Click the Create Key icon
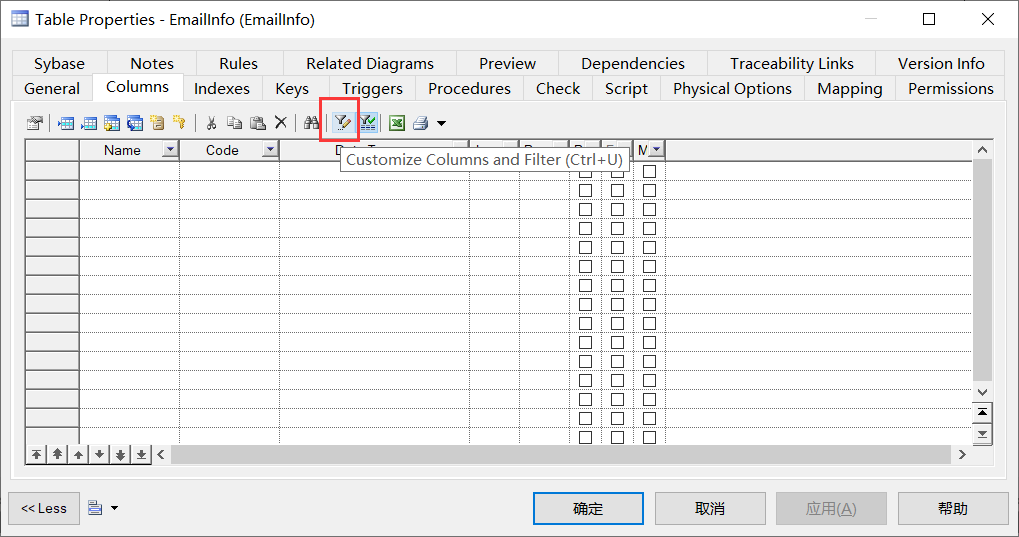The height and width of the screenshot is (537, 1019). pos(179,122)
